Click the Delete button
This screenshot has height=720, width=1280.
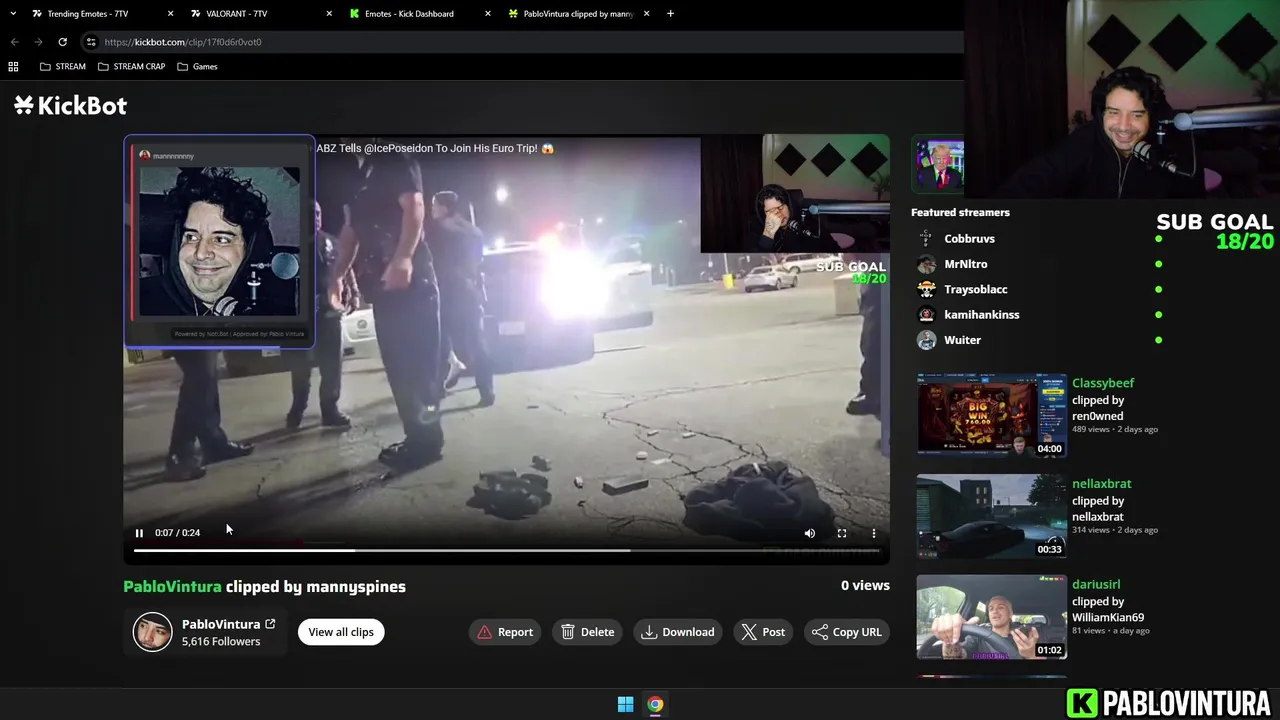pyautogui.click(x=587, y=632)
